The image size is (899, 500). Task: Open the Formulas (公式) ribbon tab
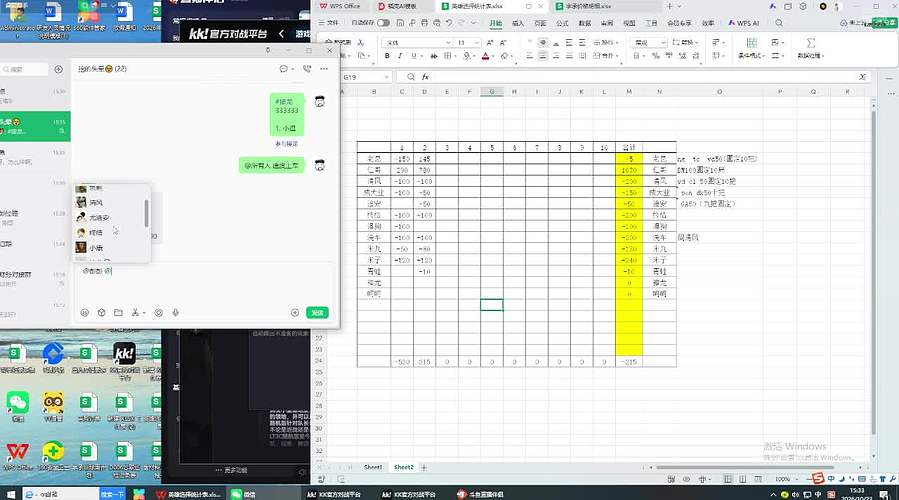[x=562, y=23]
